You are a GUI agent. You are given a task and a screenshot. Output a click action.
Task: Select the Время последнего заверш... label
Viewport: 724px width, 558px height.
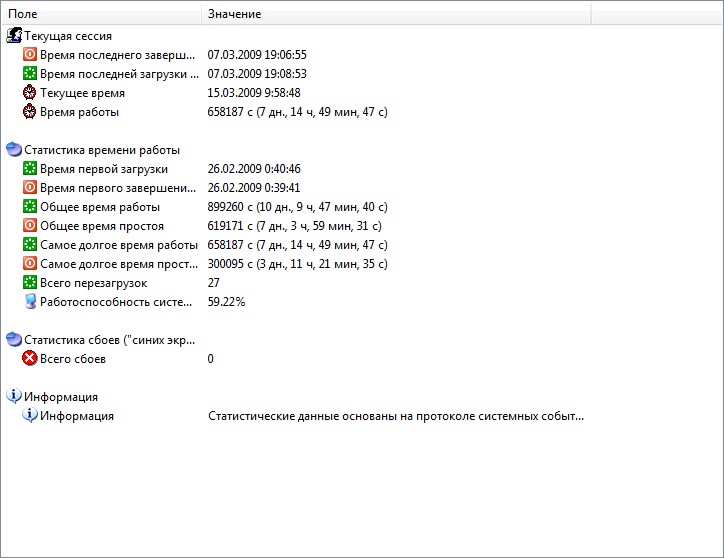point(117,55)
